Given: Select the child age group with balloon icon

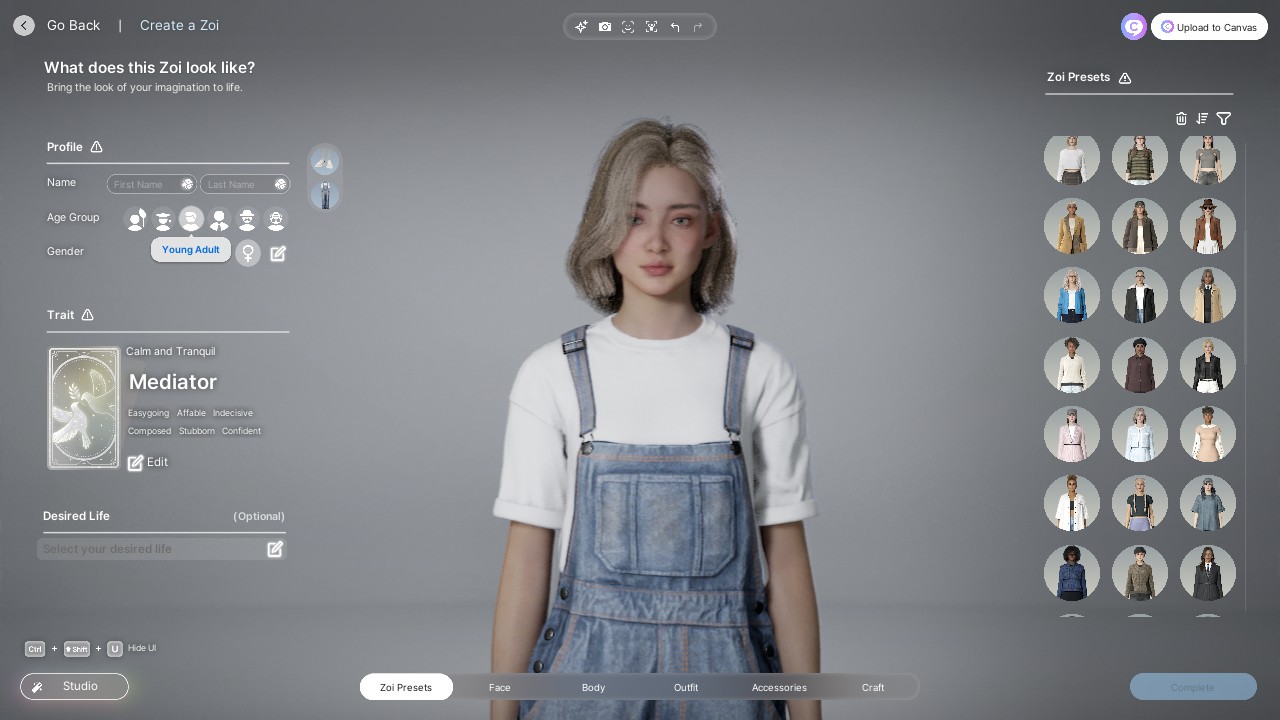Looking at the screenshot, I should pyautogui.click(x=136, y=219).
